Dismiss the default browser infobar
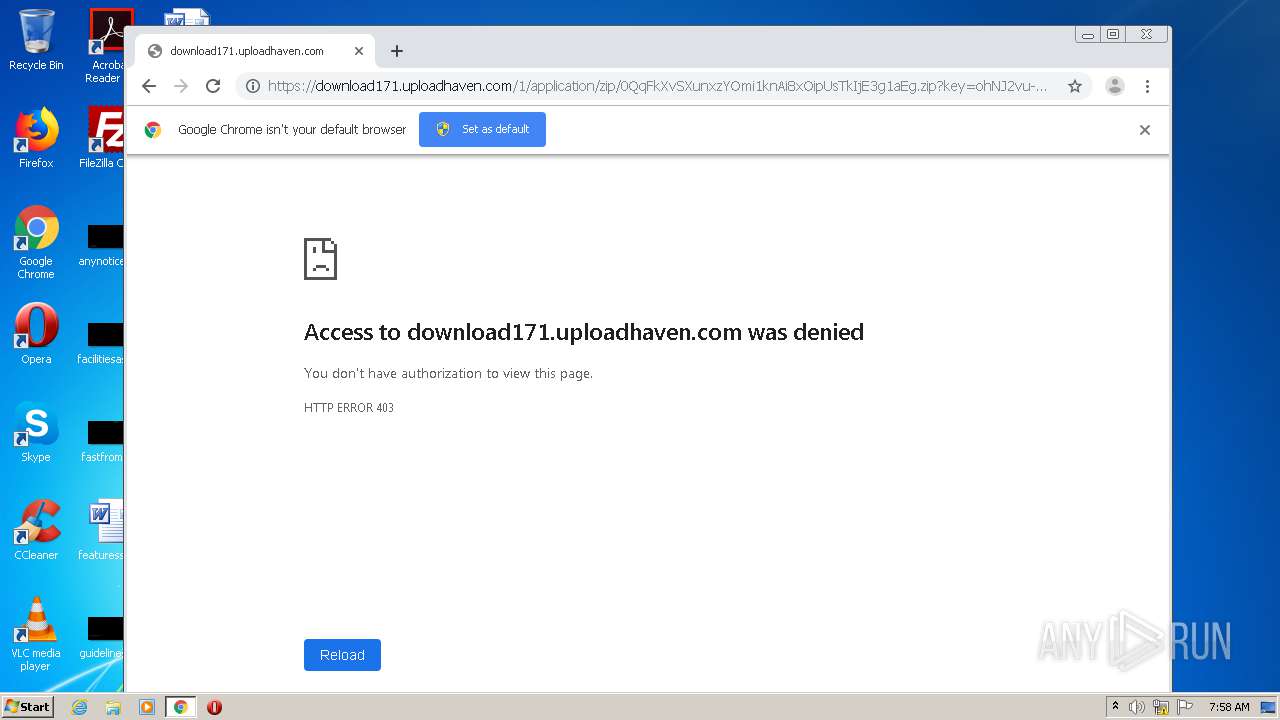 1145,130
